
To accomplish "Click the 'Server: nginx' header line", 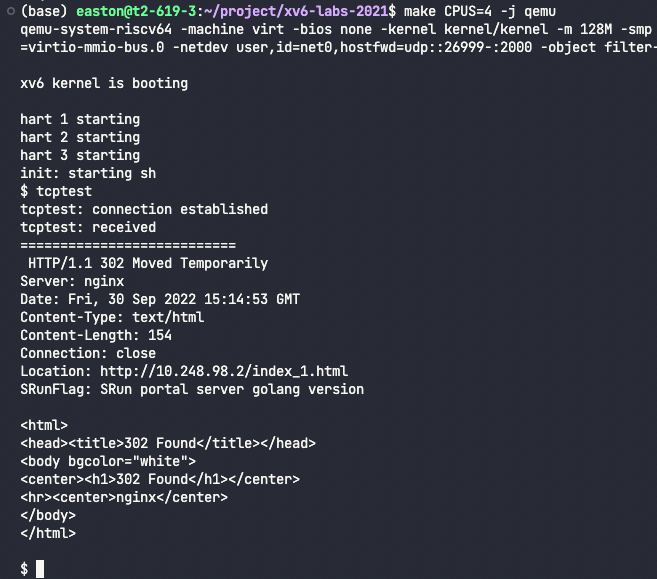I will tap(72, 281).
